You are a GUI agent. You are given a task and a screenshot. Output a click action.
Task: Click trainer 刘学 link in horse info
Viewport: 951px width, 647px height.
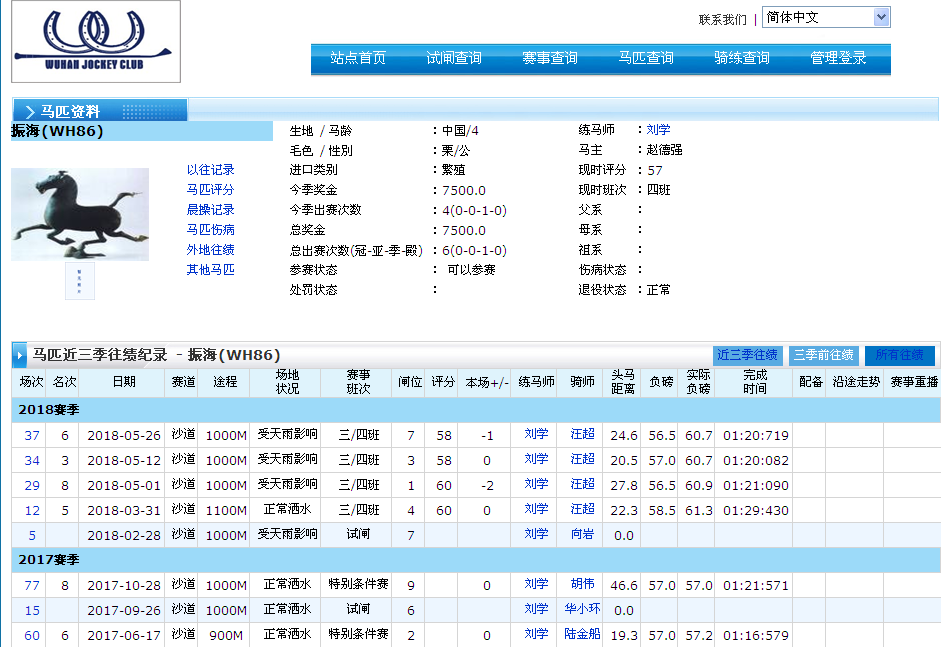tap(658, 130)
